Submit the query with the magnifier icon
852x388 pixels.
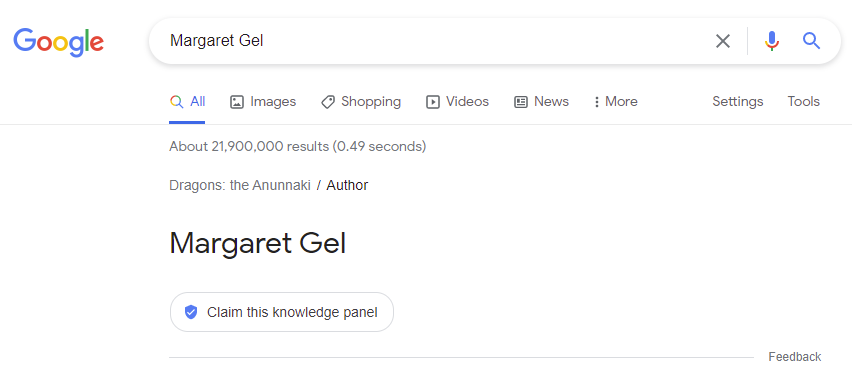(811, 41)
